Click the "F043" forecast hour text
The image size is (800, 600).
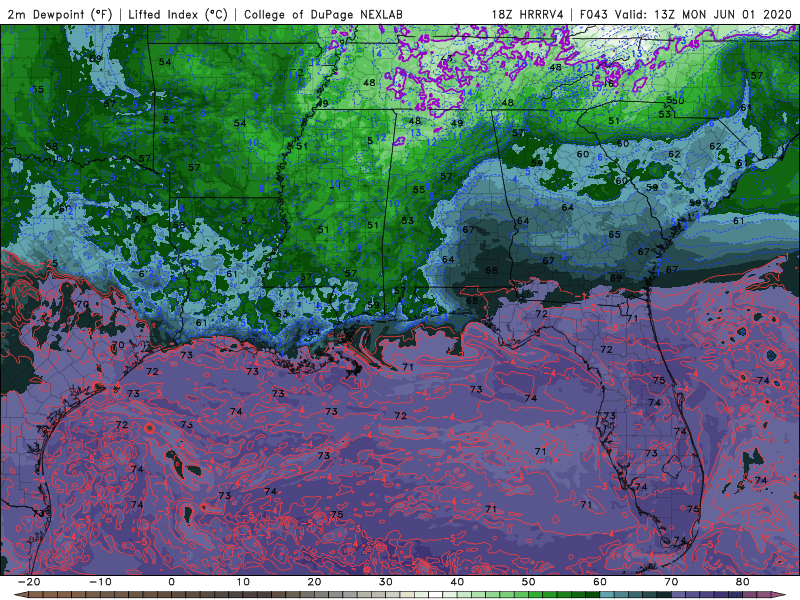[594, 14]
